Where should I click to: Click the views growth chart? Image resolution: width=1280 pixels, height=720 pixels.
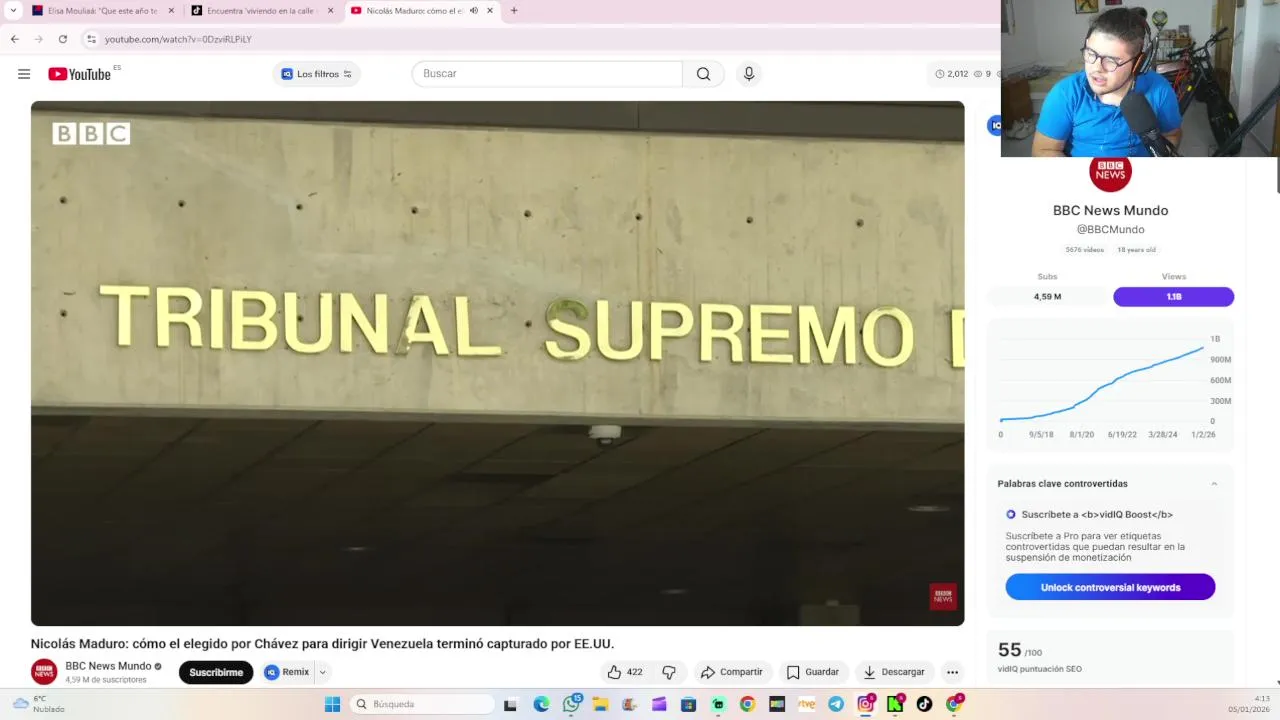coord(1110,388)
